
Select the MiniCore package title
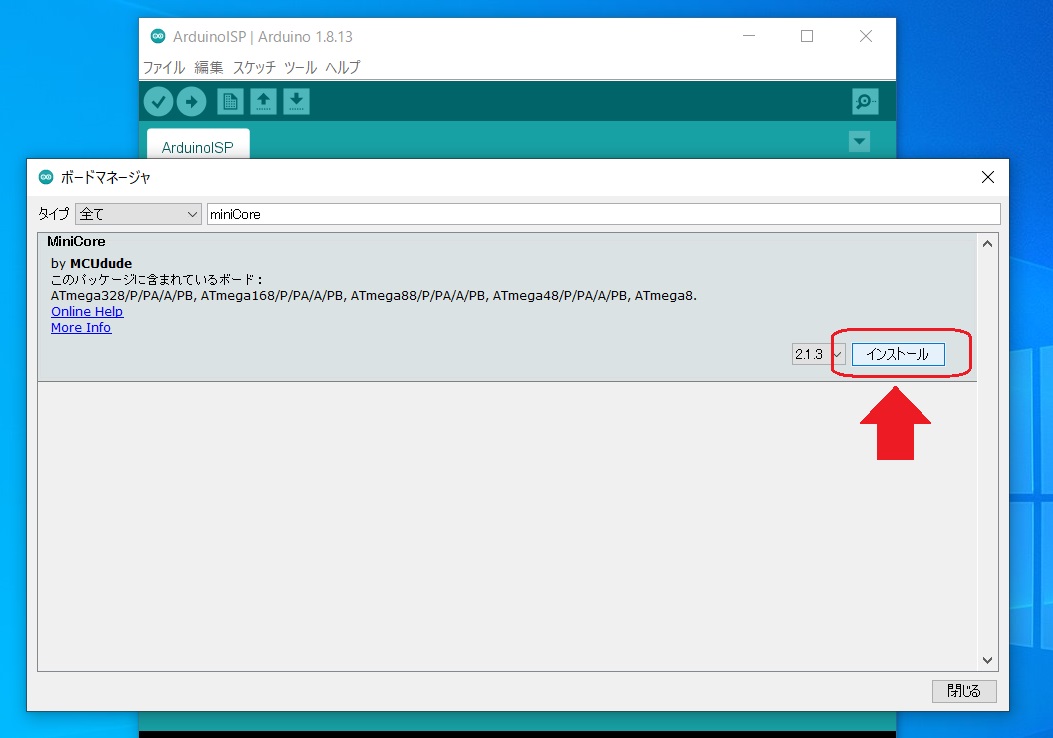point(77,242)
